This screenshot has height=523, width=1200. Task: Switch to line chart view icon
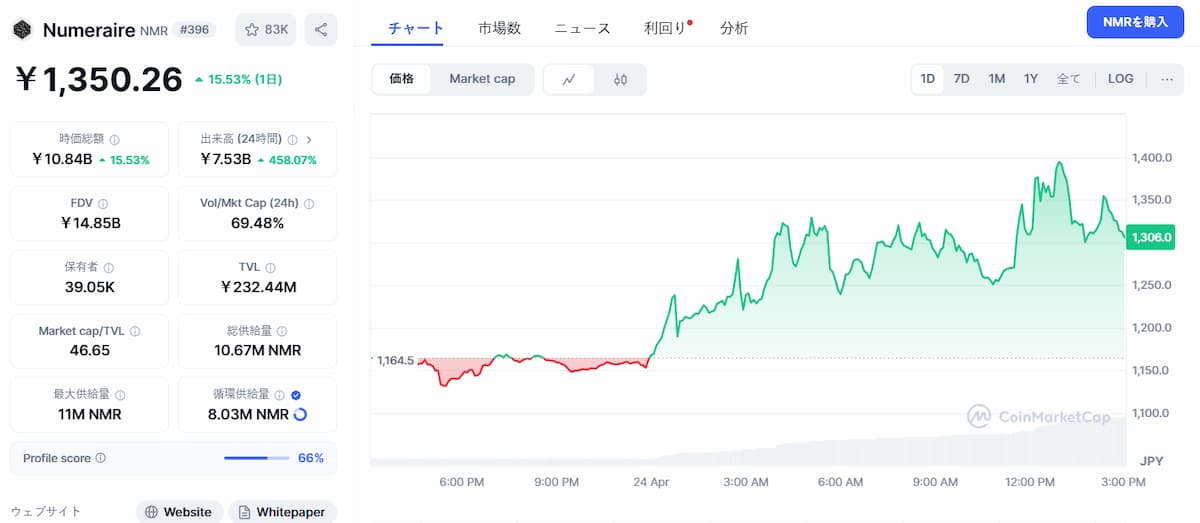(569, 79)
